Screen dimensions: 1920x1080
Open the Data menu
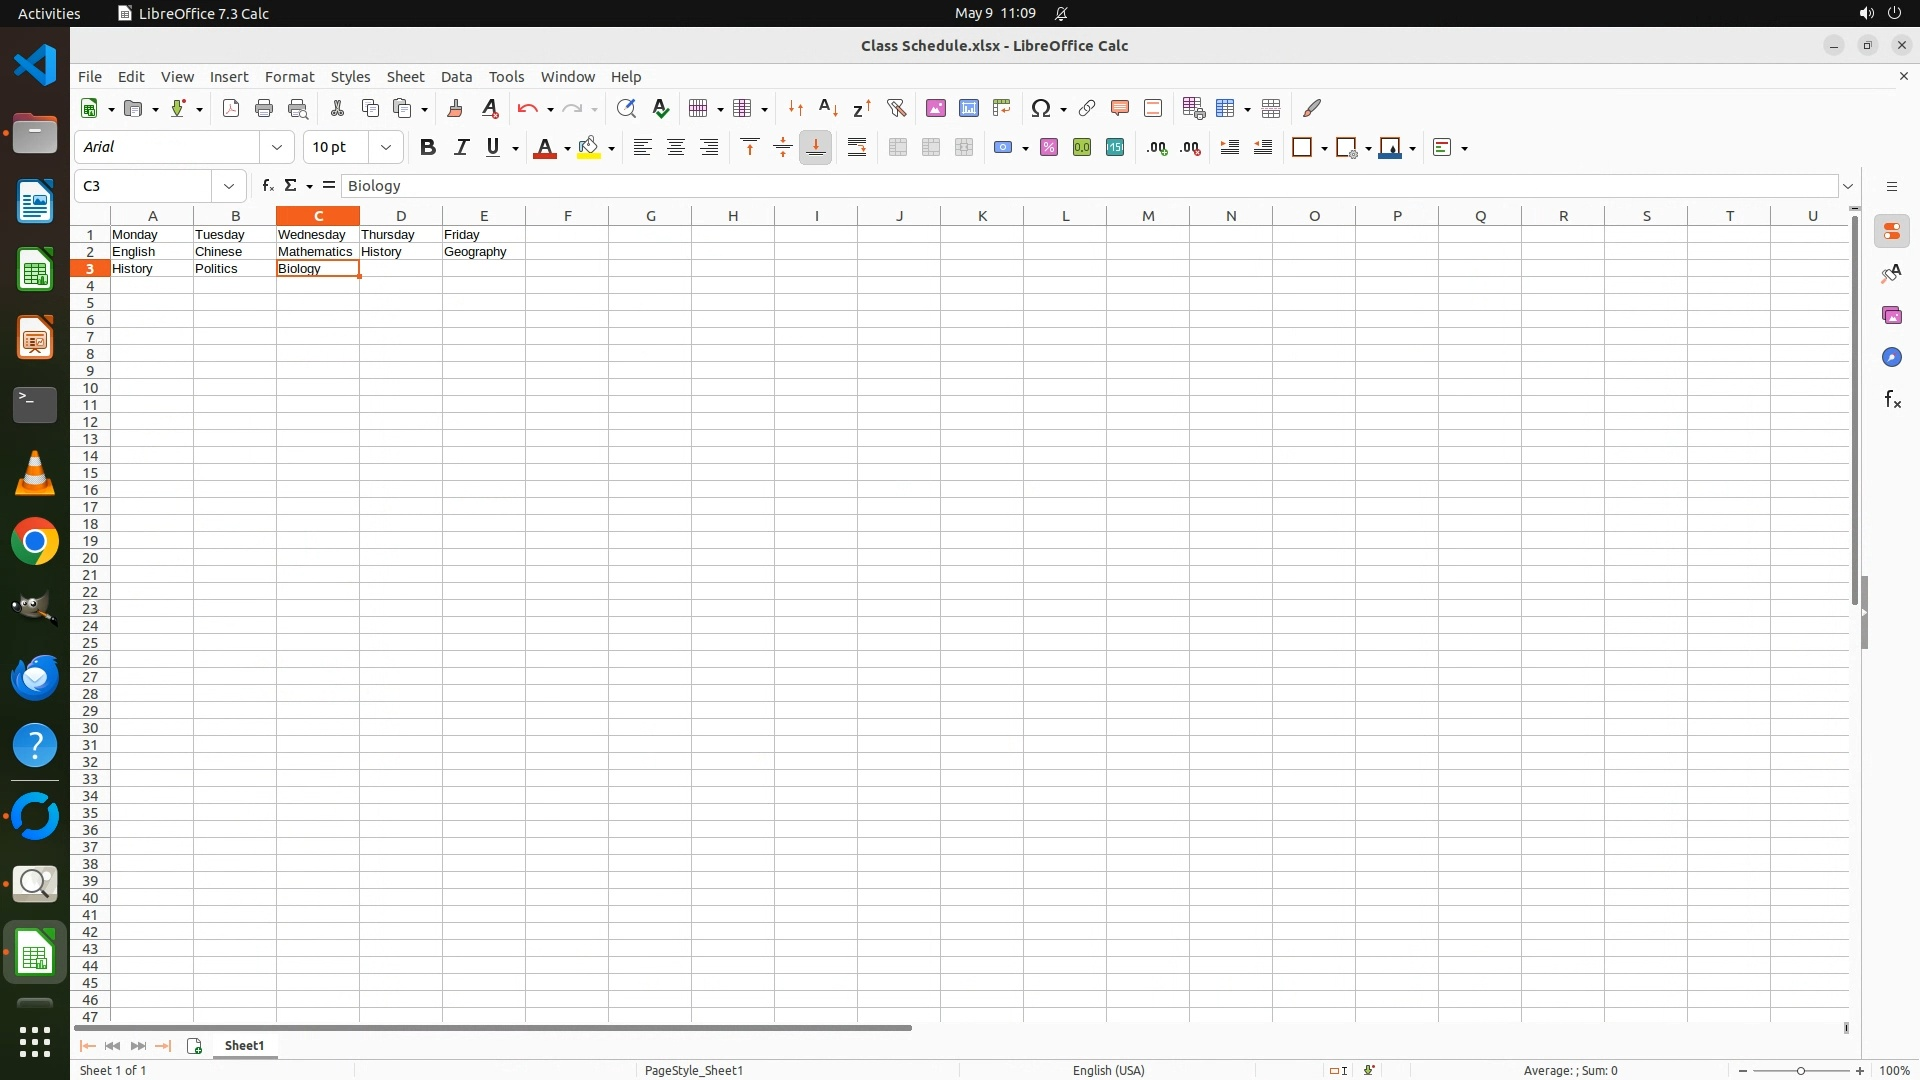(456, 77)
